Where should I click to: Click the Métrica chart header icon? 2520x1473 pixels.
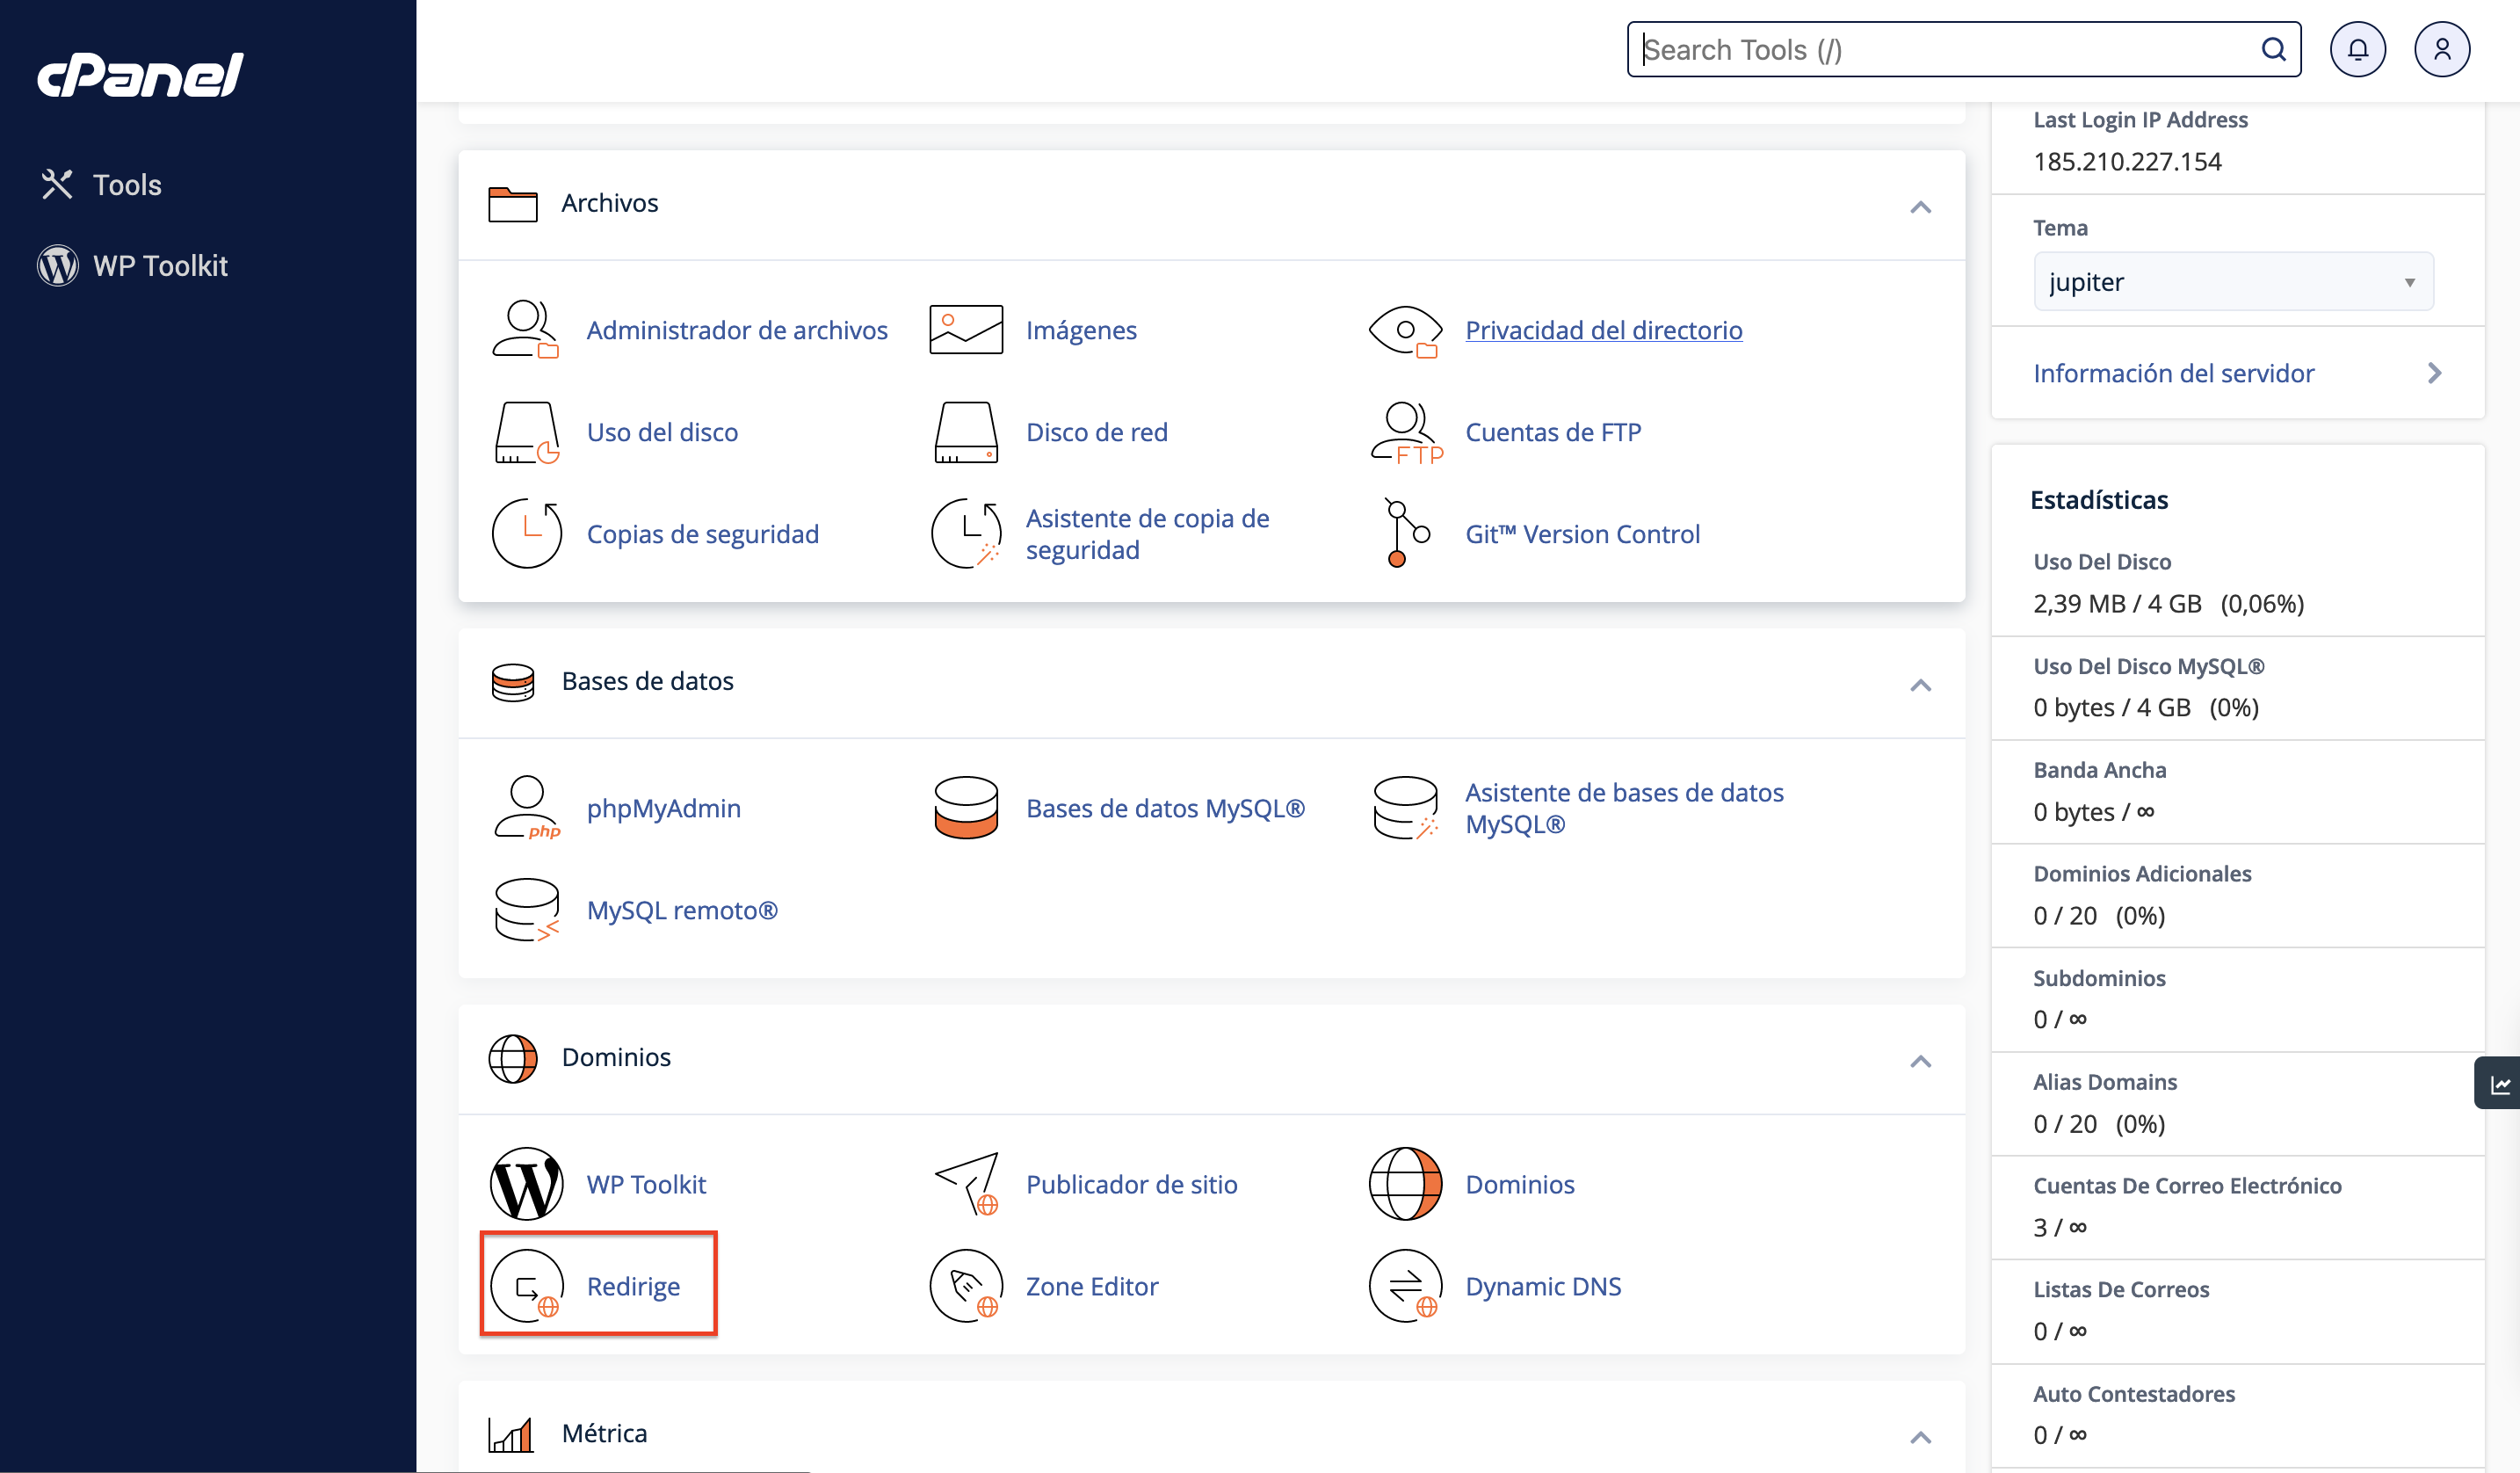[x=511, y=1434]
